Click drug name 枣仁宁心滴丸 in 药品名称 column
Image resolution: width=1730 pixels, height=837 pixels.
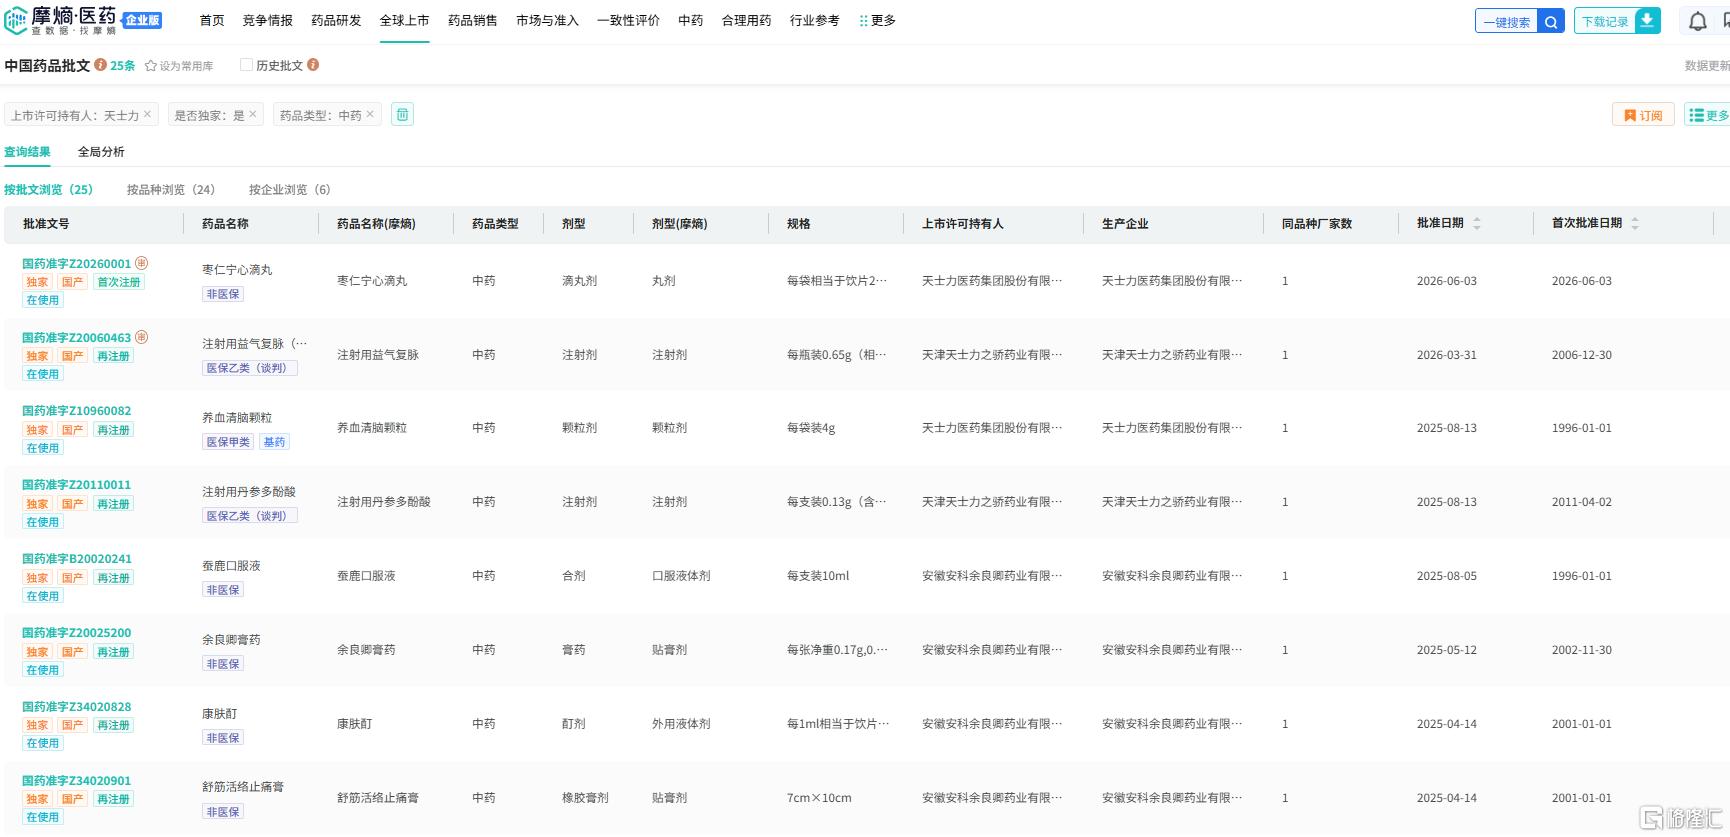pyautogui.click(x=237, y=270)
